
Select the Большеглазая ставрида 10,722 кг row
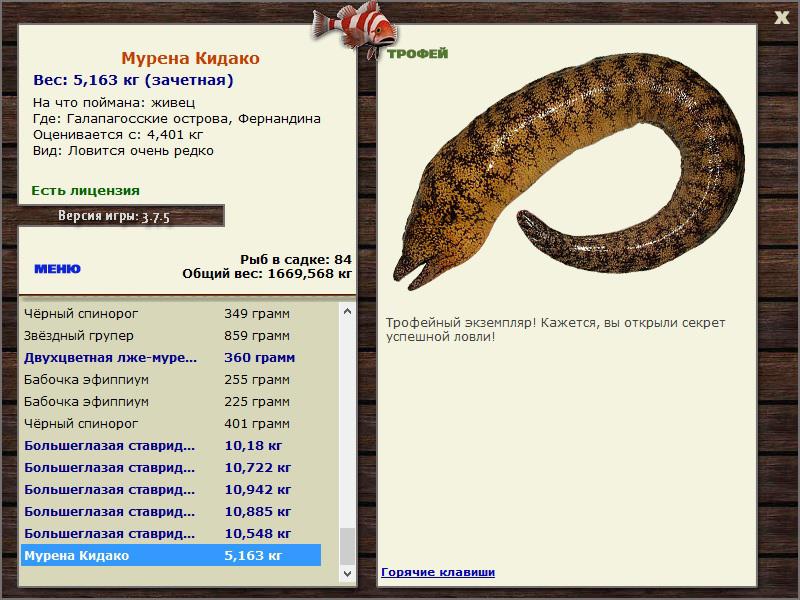click(x=171, y=467)
